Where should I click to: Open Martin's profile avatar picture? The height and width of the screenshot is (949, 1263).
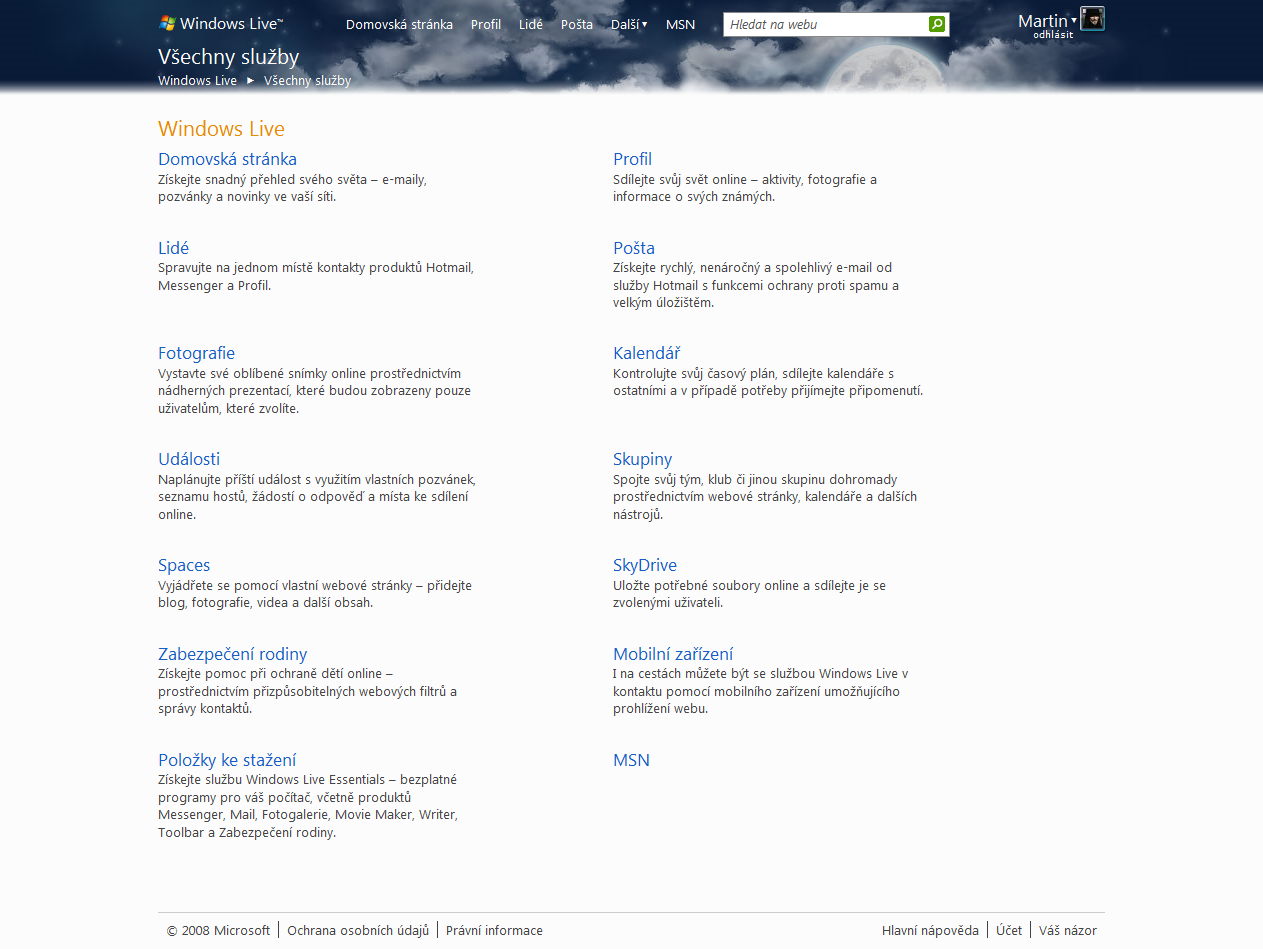[1092, 19]
